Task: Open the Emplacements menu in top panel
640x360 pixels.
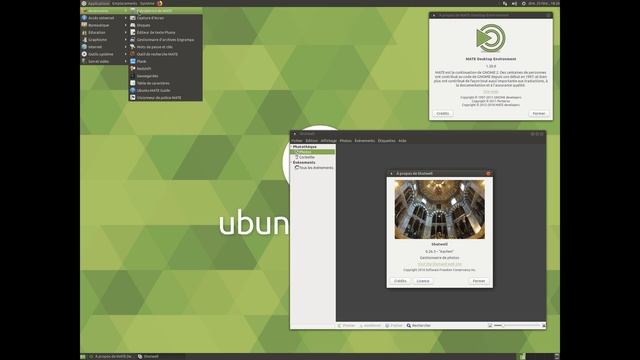Action: 124,3
